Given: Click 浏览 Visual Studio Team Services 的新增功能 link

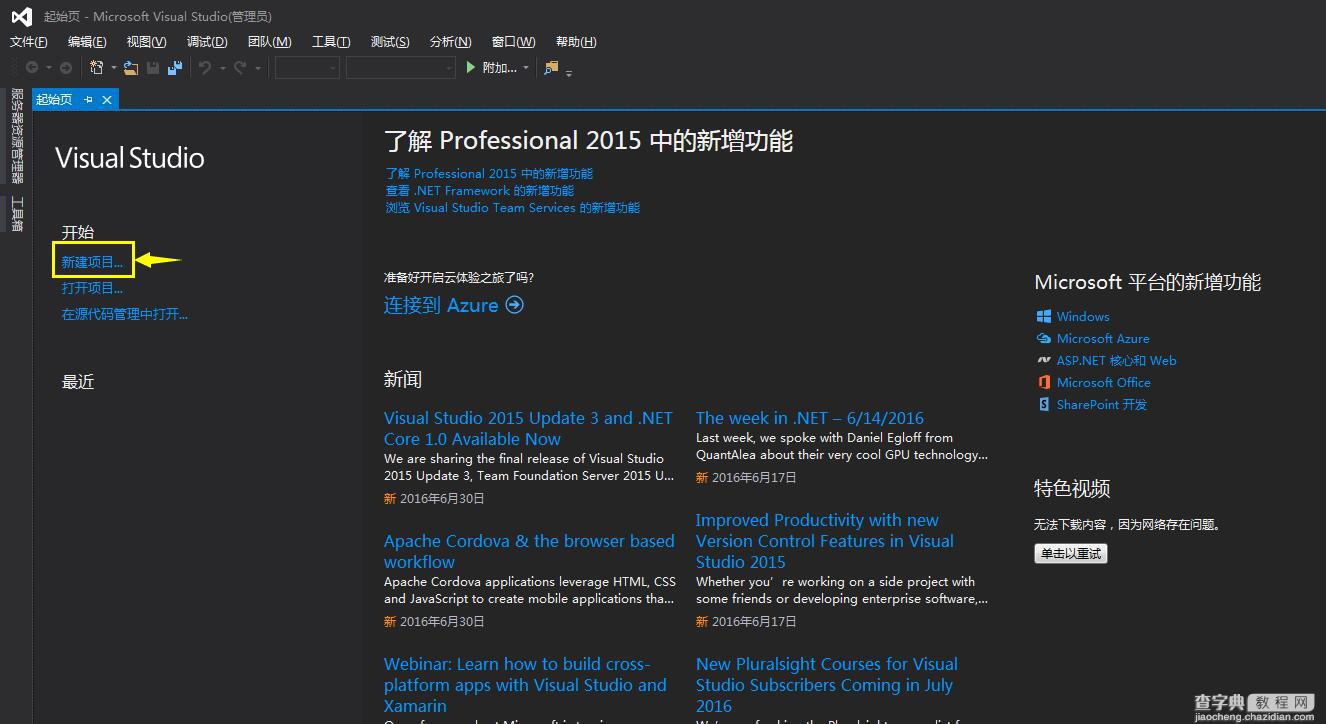Looking at the screenshot, I should tap(513, 207).
